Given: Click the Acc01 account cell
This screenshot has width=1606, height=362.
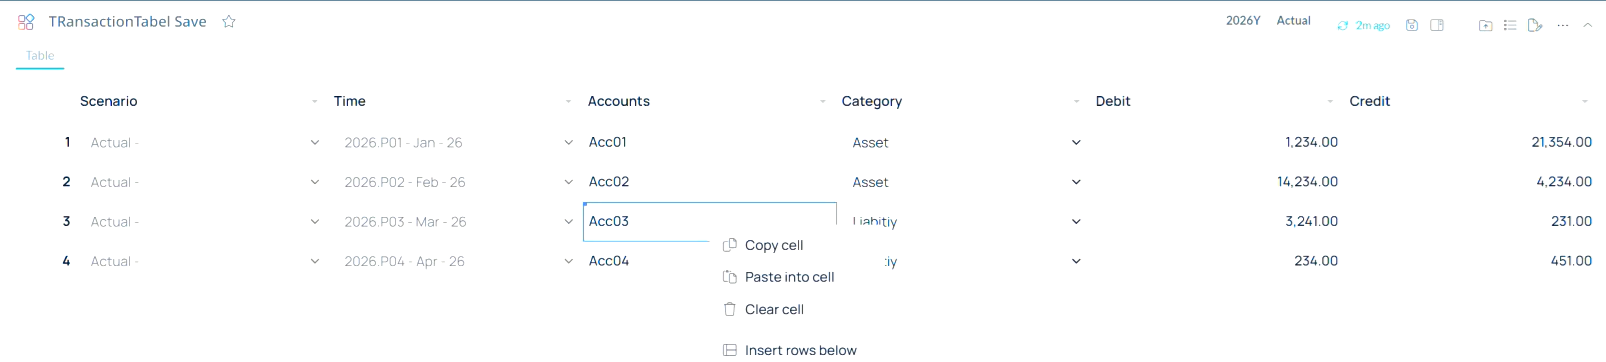Looking at the screenshot, I should (608, 142).
